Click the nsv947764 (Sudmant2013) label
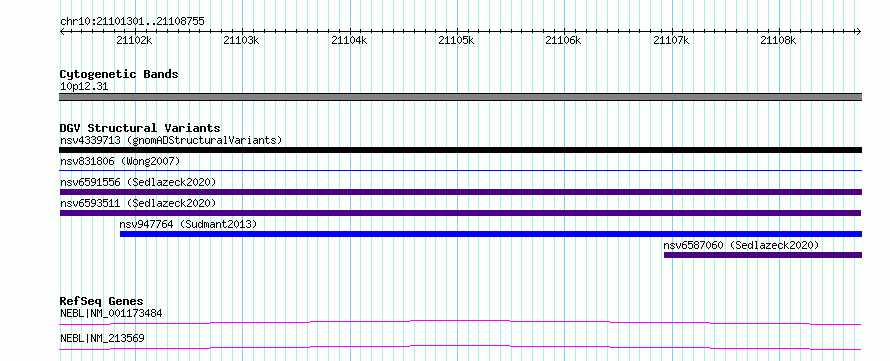 [188, 224]
